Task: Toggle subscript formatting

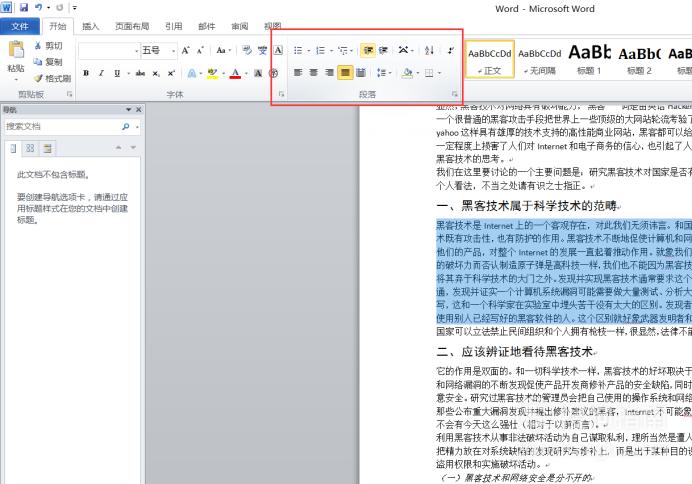Action: click(x=156, y=73)
